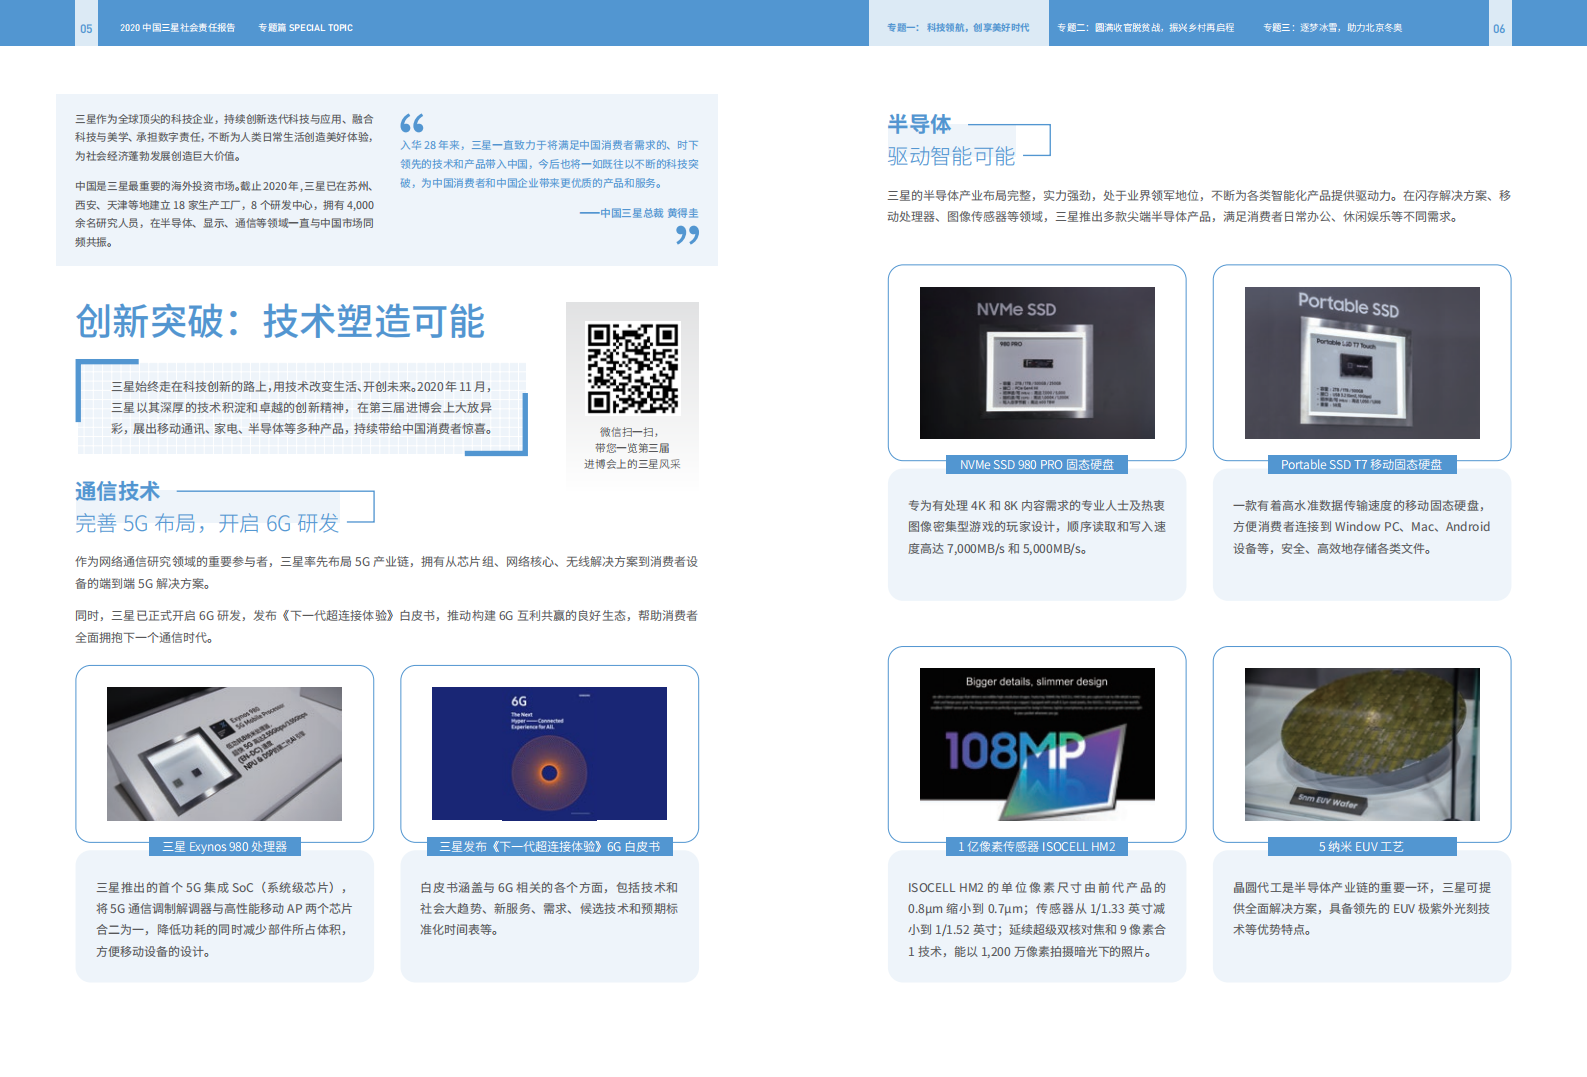Click the paragraph starting 中国是三星最重要的海外投资市场
The image size is (1587, 1077).
[224, 214]
